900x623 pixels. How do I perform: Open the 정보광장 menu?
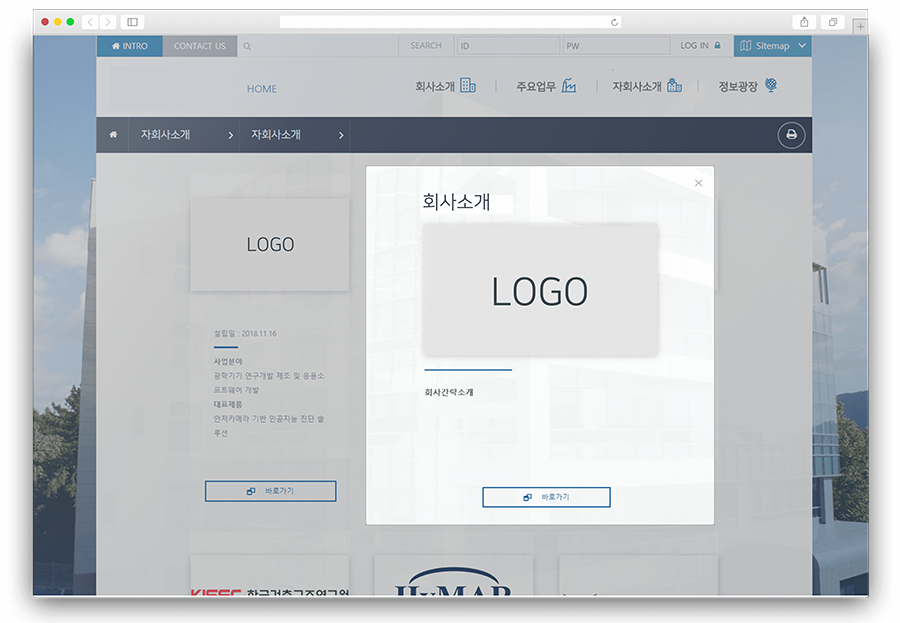(x=738, y=87)
